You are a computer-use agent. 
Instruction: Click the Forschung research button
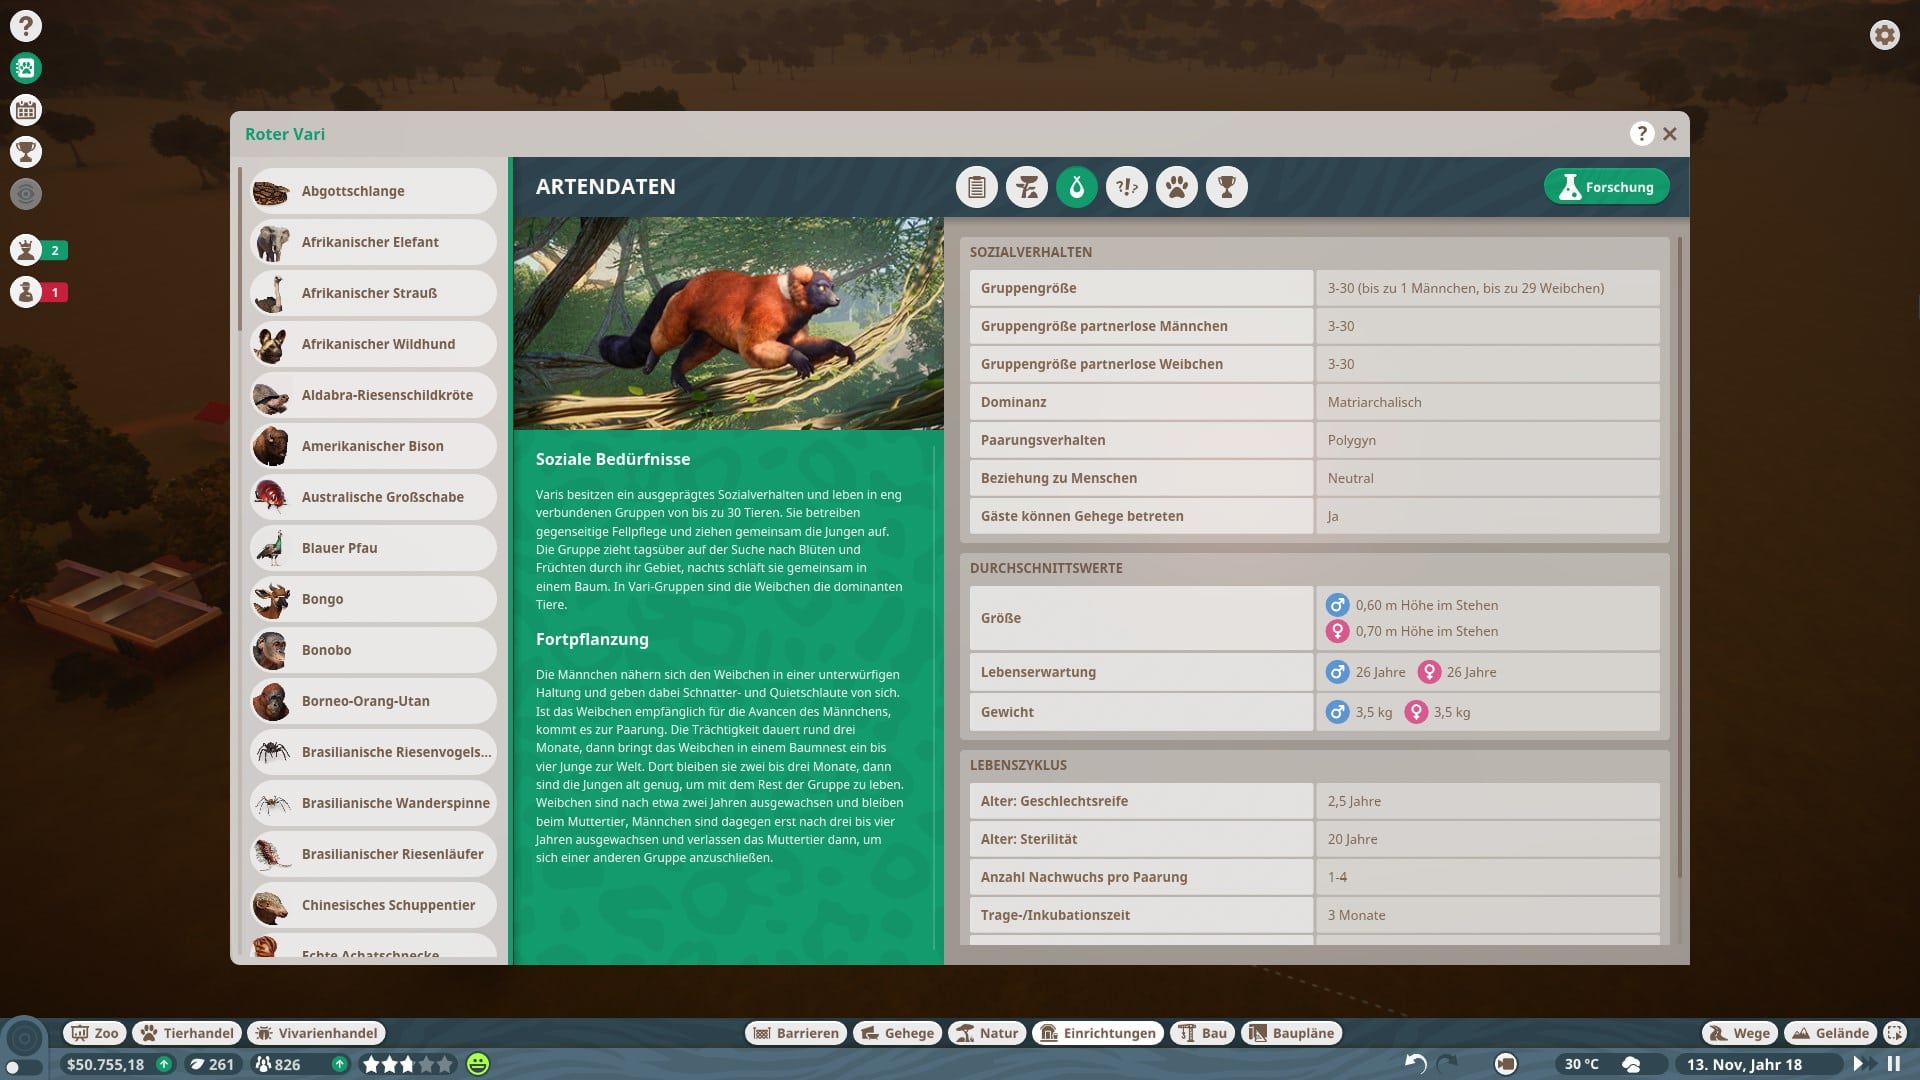[x=1606, y=187]
